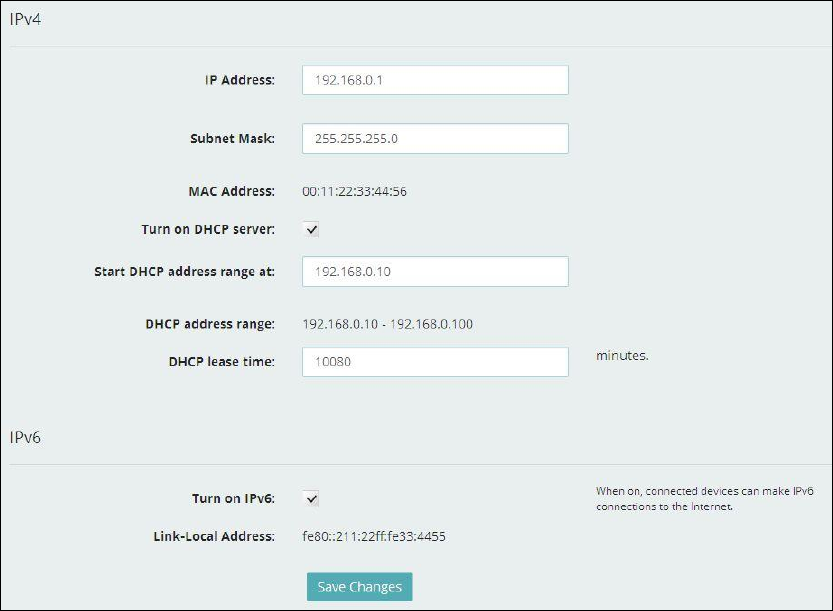Click the IPv6 section heading
833x611 pixels.
point(25,437)
